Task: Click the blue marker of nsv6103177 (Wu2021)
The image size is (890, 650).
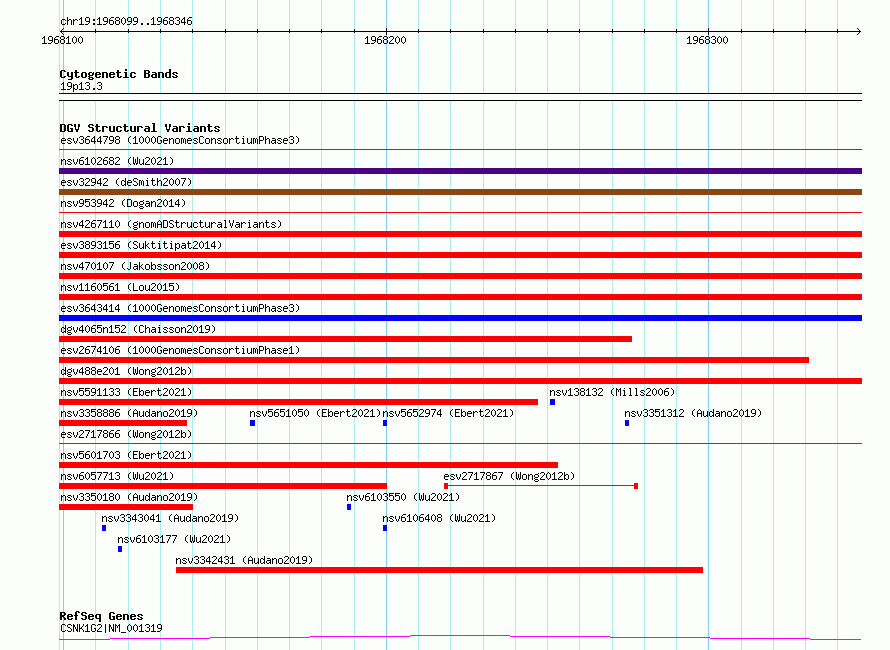Action: 120,549
